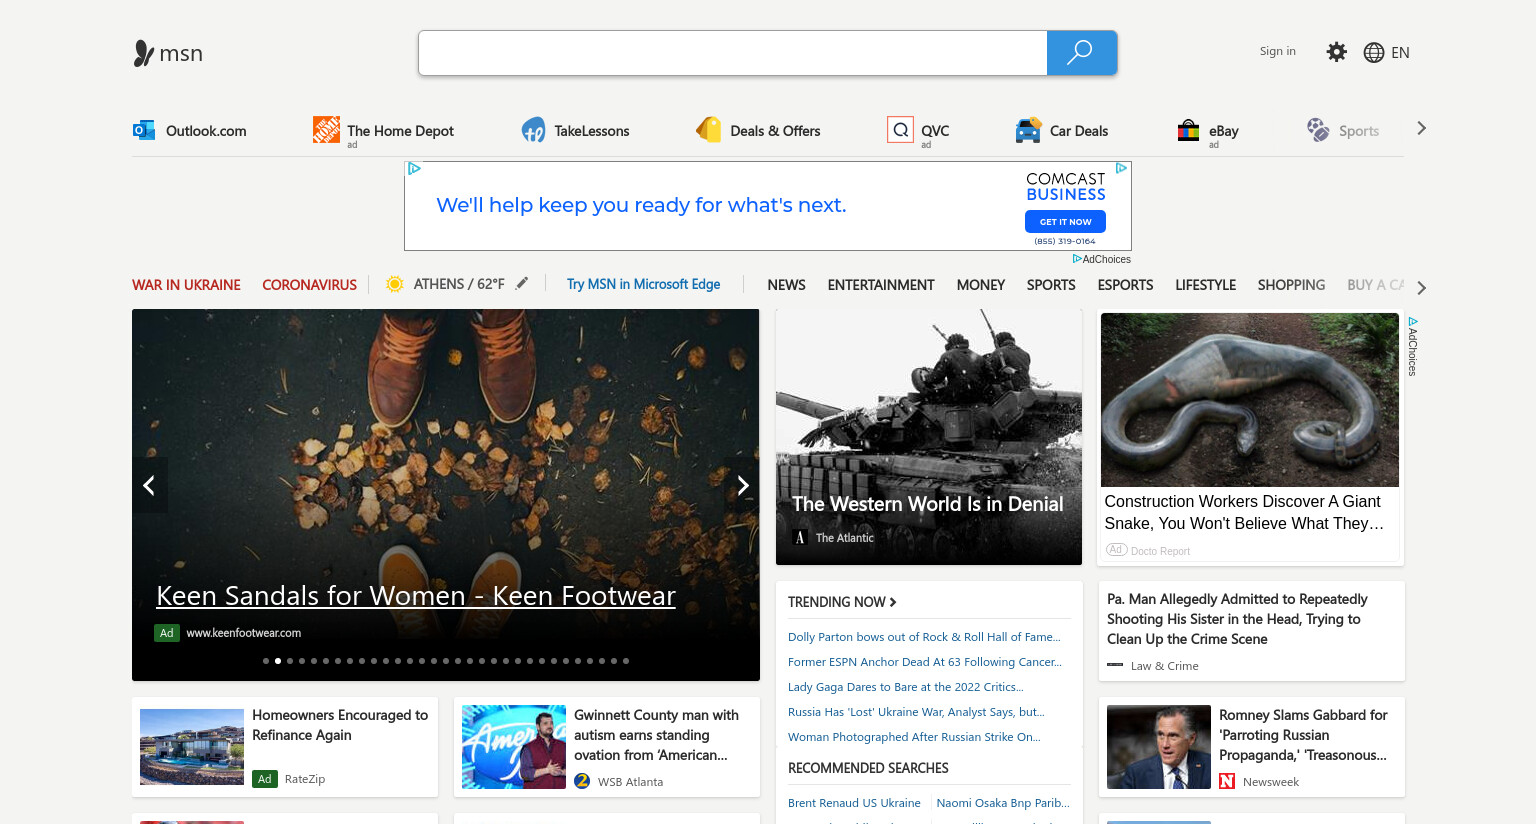Search Naomi Osaka Bnp Paribas link
The width and height of the screenshot is (1536, 824).
point(1003,803)
